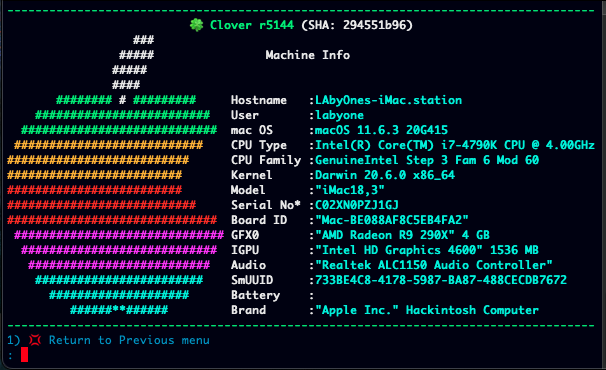Click the Model label
Viewport: 606px width, 370px height.
point(248,190)
